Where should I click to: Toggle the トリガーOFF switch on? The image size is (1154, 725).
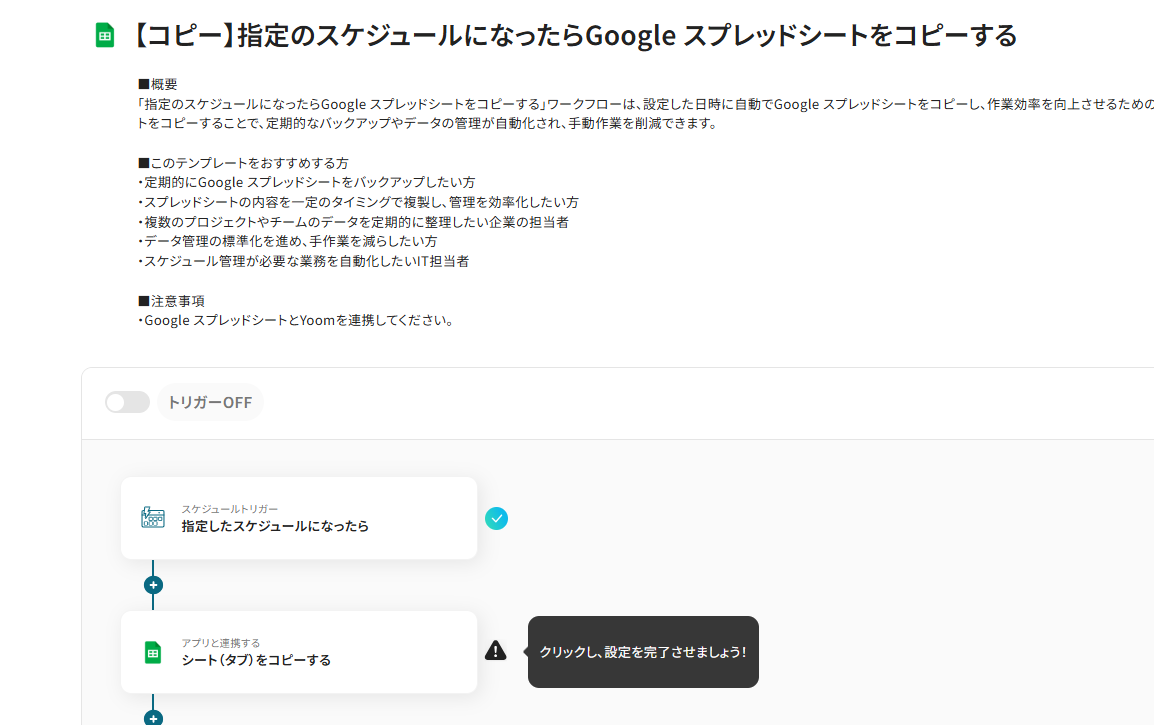[127, 402]
